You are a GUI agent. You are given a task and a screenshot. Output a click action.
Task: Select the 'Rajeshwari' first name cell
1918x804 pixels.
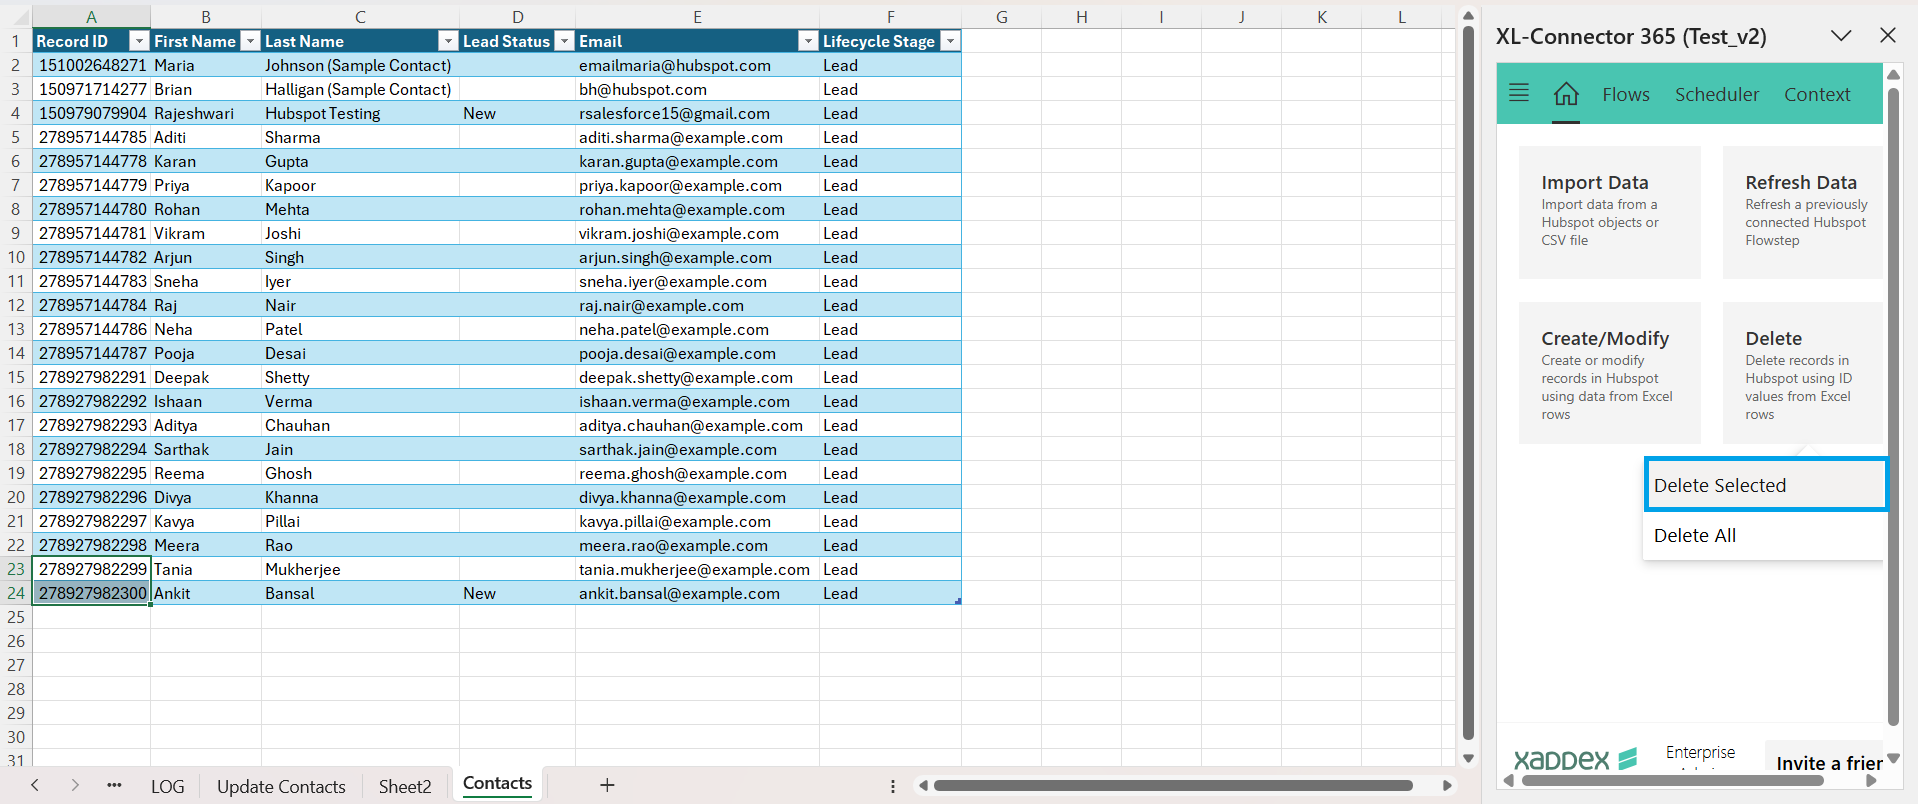coord(206,113)
